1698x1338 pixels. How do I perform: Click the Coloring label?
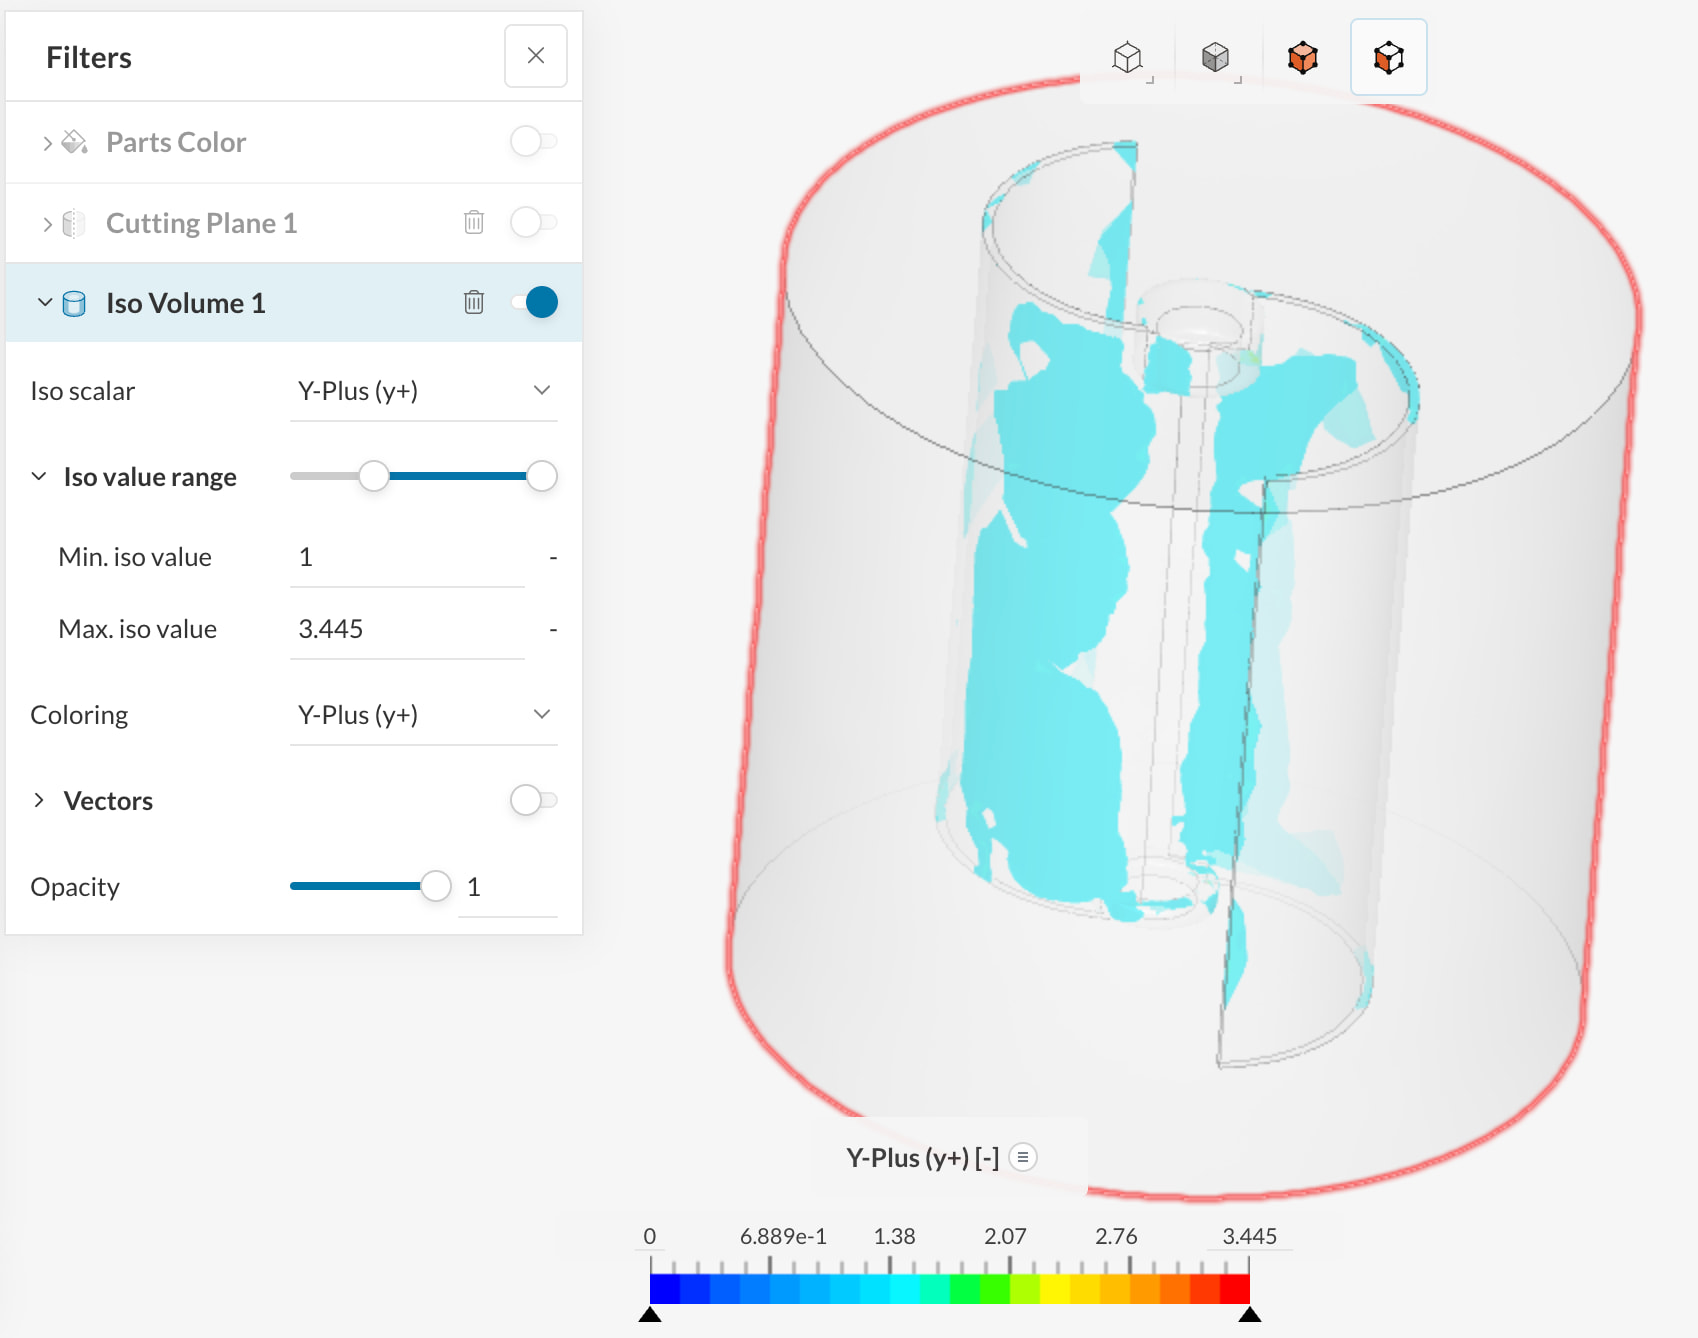(x=79, y=715)
